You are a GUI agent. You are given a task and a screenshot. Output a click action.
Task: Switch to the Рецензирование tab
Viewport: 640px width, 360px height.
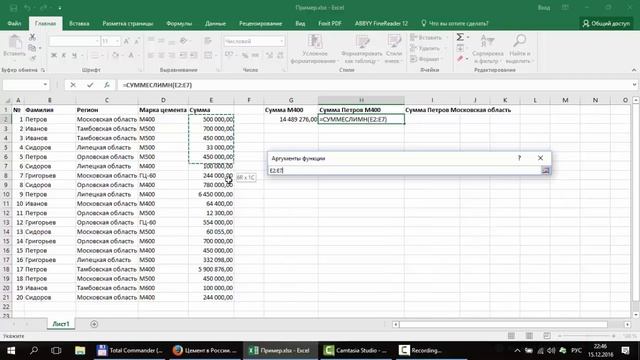tap(260, 24)
